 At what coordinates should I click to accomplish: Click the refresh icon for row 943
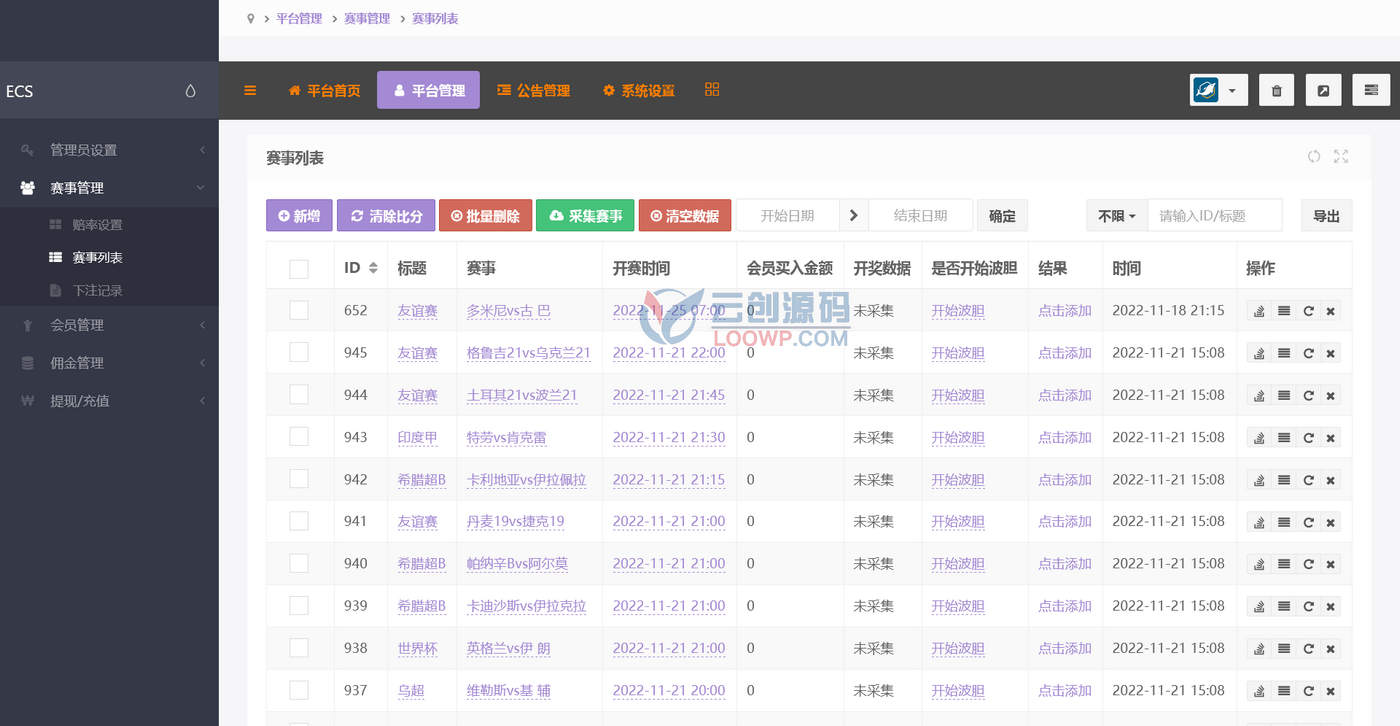[x=1307, y=437]
